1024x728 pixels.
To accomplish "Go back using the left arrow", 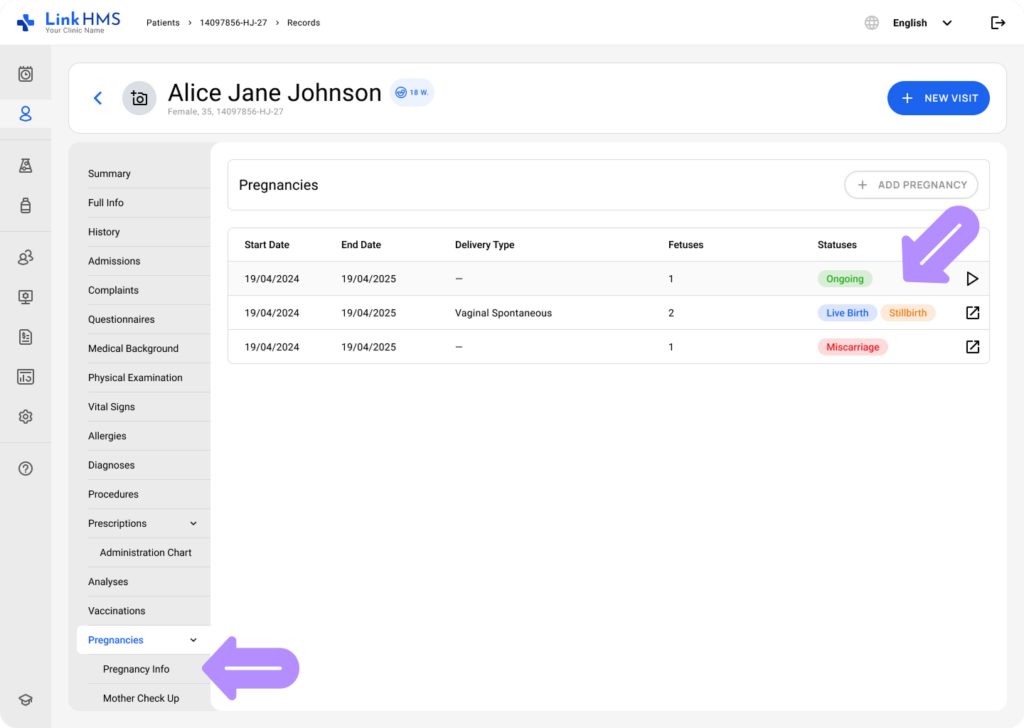I will (x=98, y=98).
